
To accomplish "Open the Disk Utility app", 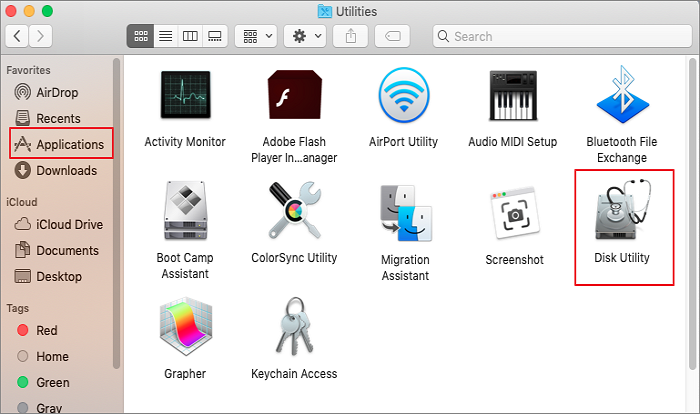I will [623, 214].
